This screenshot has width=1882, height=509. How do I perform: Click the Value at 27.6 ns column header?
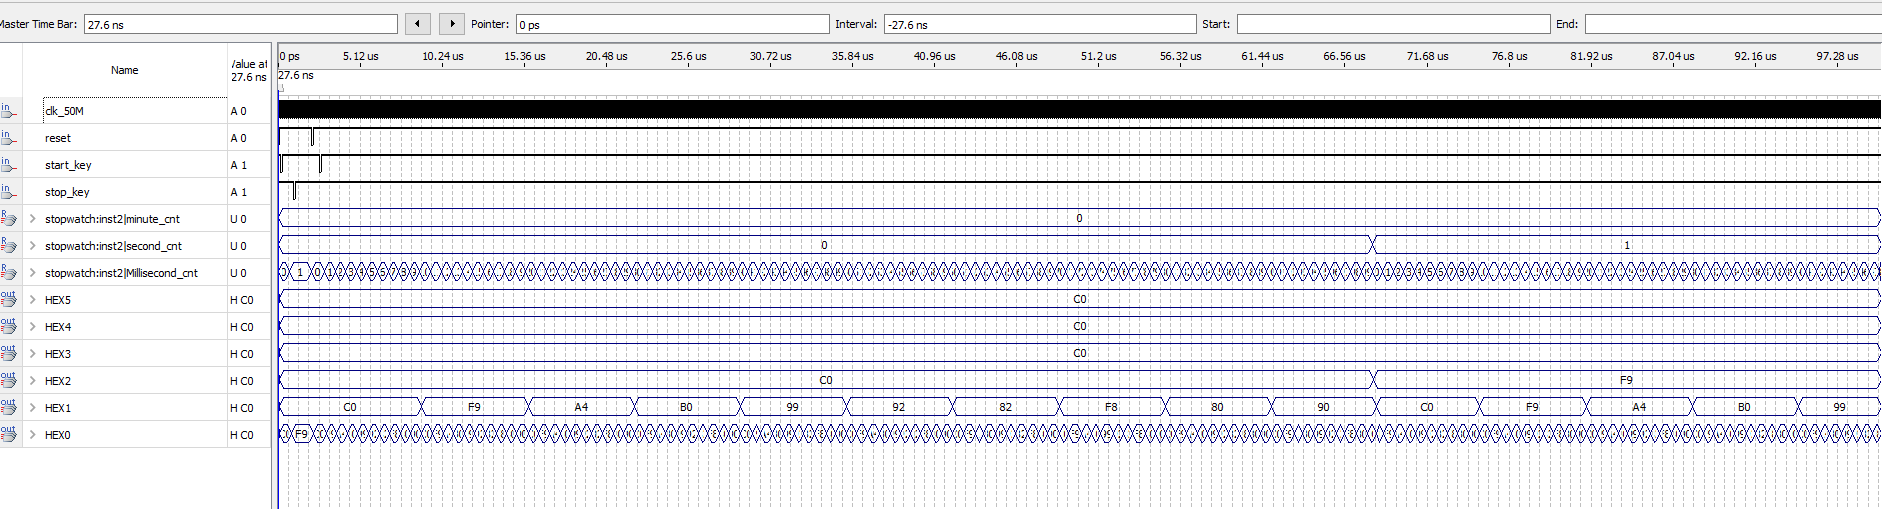pos(249,70)
